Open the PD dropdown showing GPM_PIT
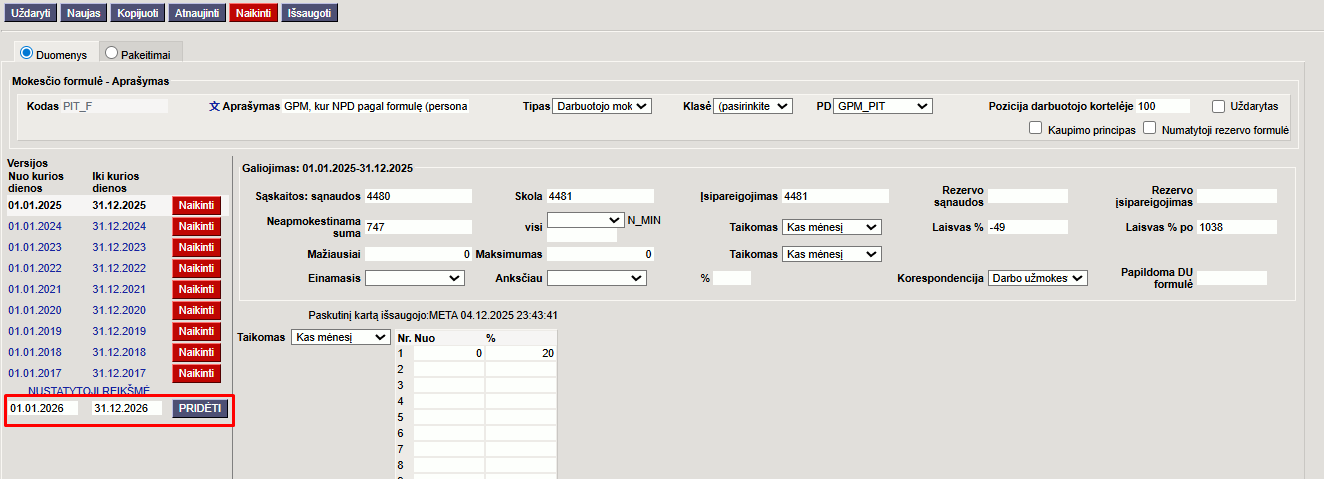Screen dimensions: 1324x479 [883, 106]
